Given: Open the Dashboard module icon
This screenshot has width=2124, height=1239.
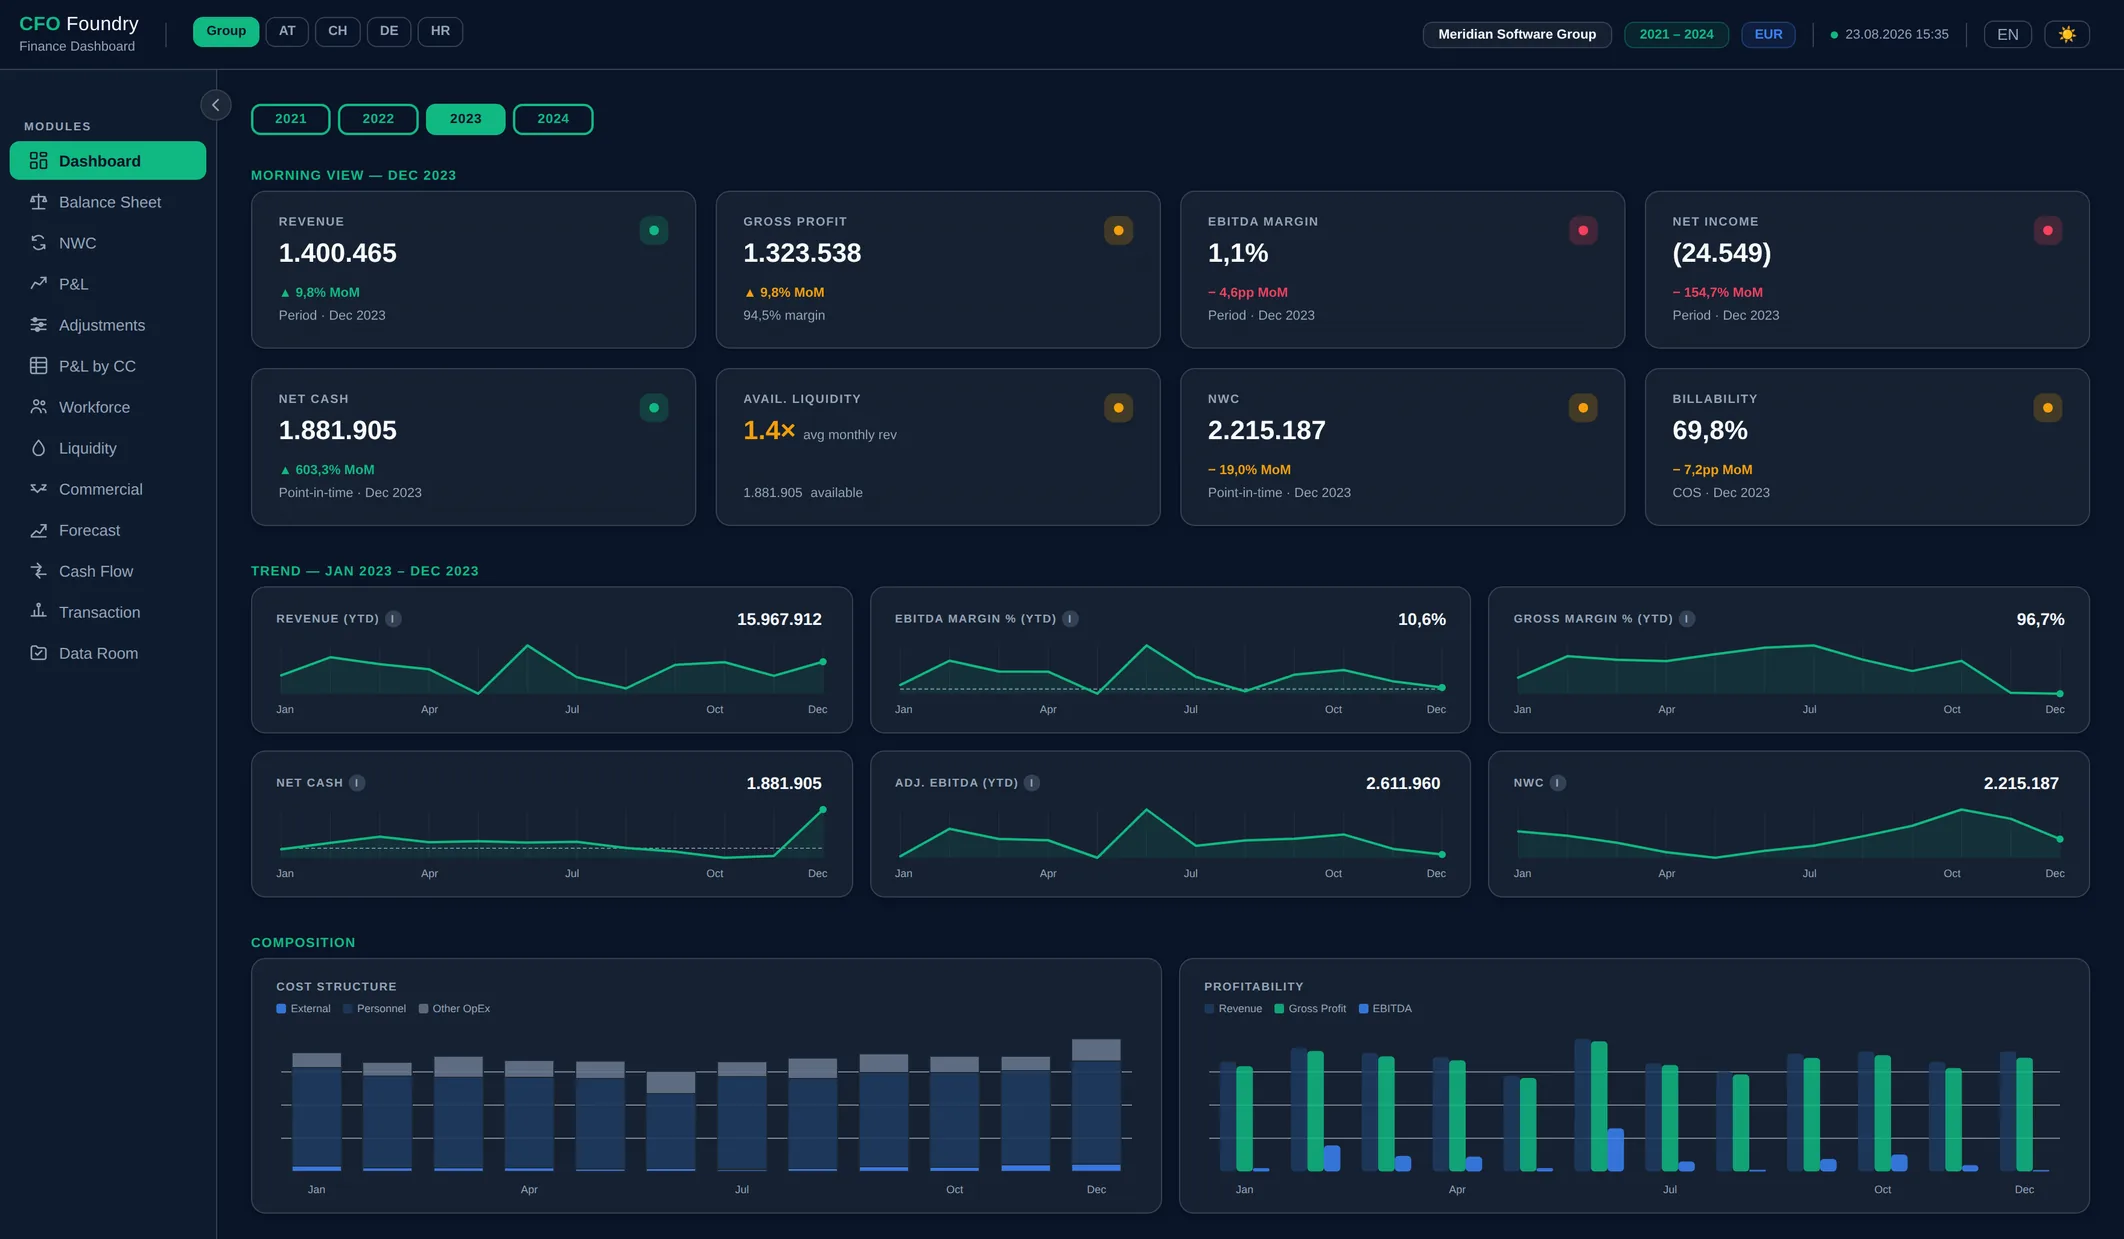Looking at the screenshot, I should tap(38, 161).
